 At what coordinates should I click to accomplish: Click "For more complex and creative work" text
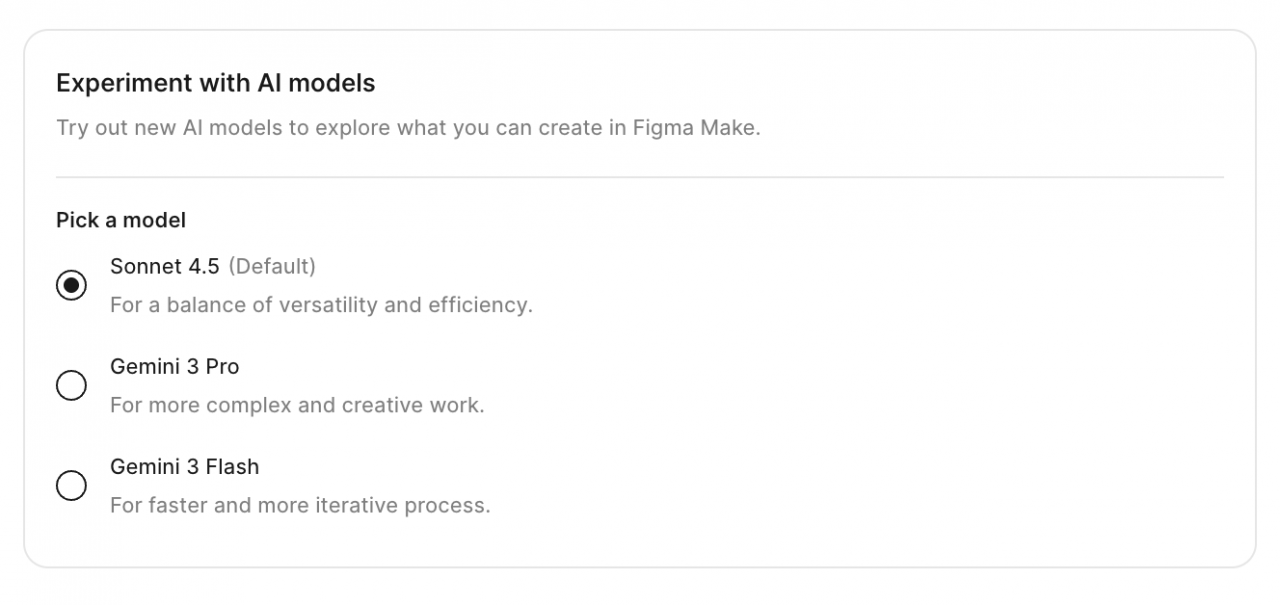coord(296,405)
